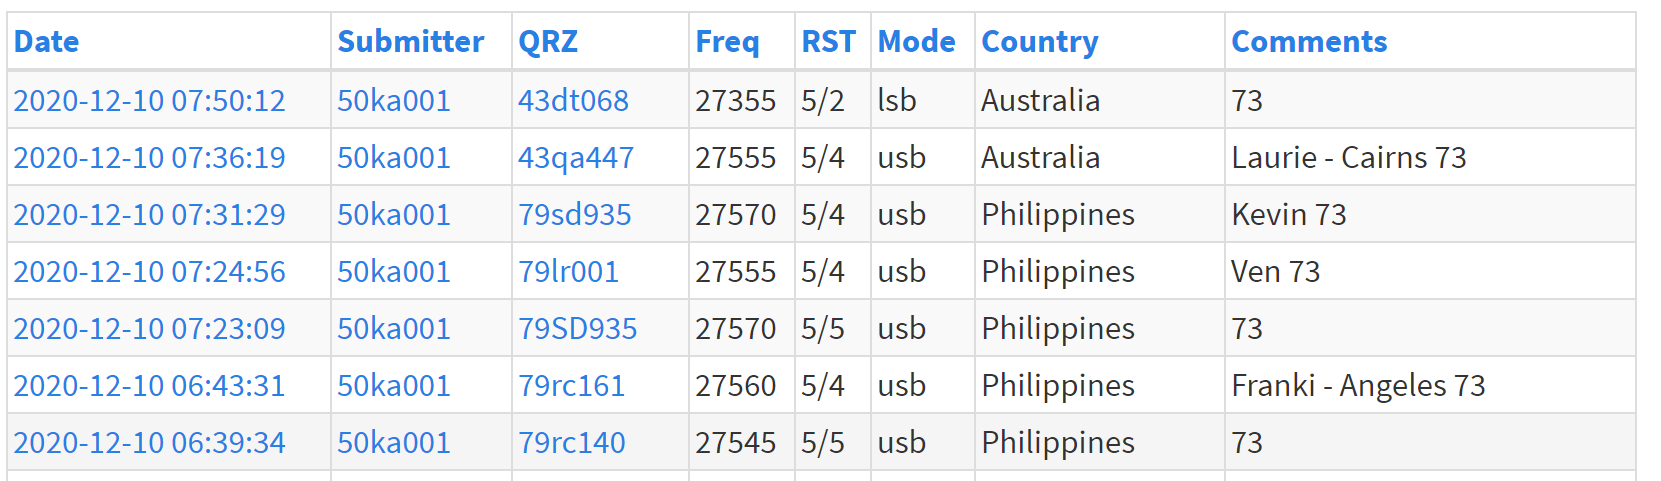Open QRZ callsign 79sd935 lowercase entry
The image size is (1661, 481).
point(575,214)
